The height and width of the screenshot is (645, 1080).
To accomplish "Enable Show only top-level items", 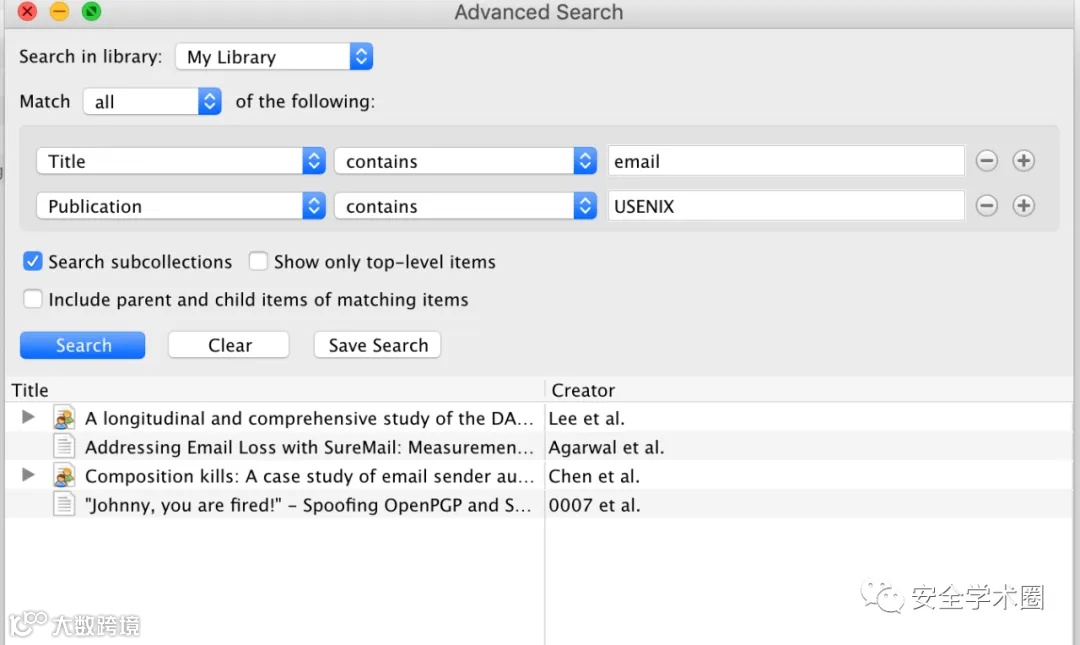I will [259, 262].
